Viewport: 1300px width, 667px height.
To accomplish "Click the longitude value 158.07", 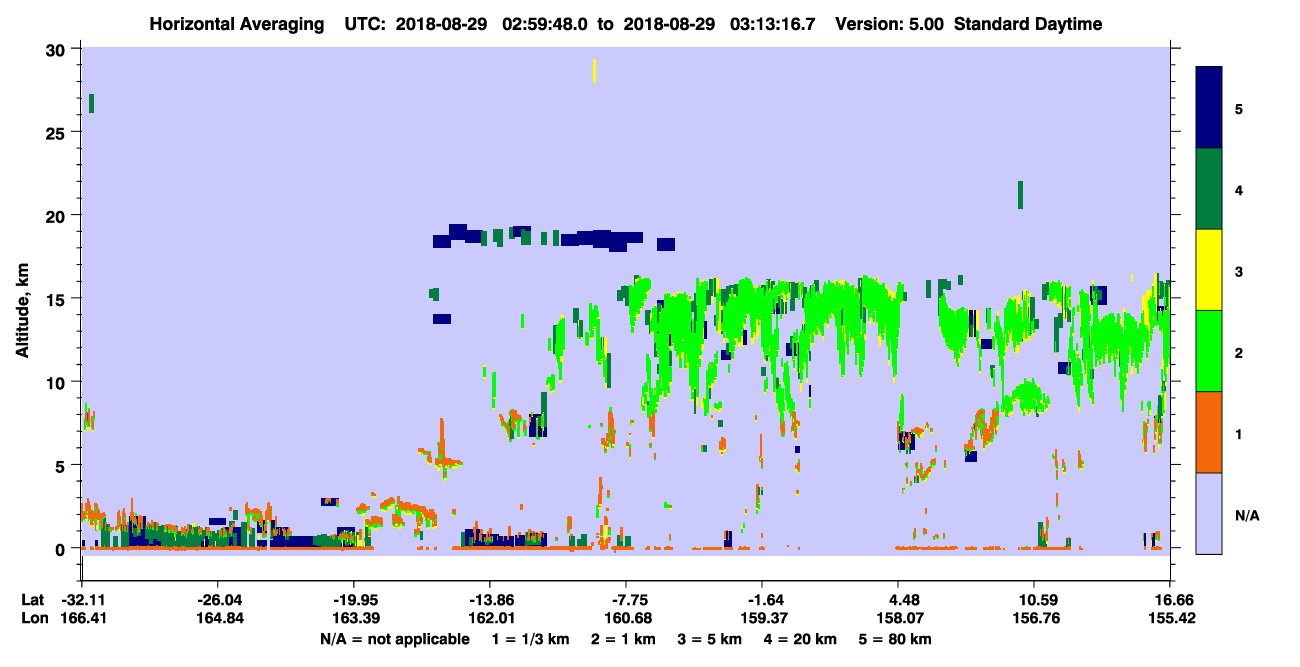I will [898, 618].
